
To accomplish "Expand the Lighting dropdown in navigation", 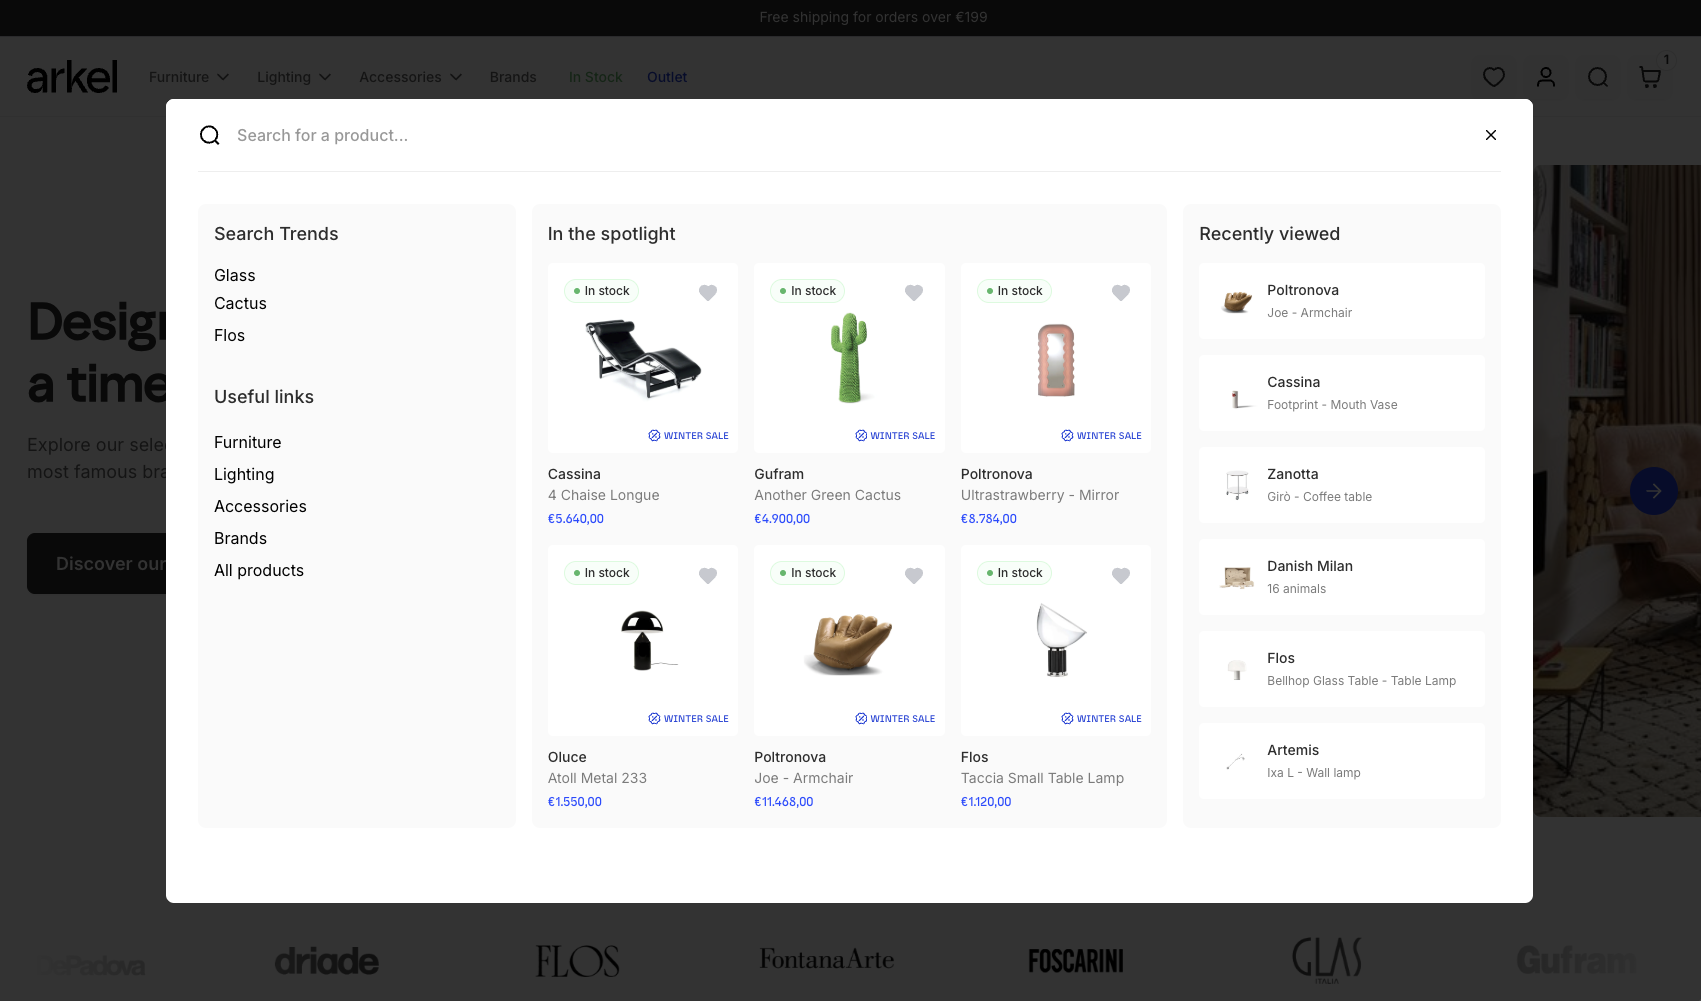I will click(293, 77).
